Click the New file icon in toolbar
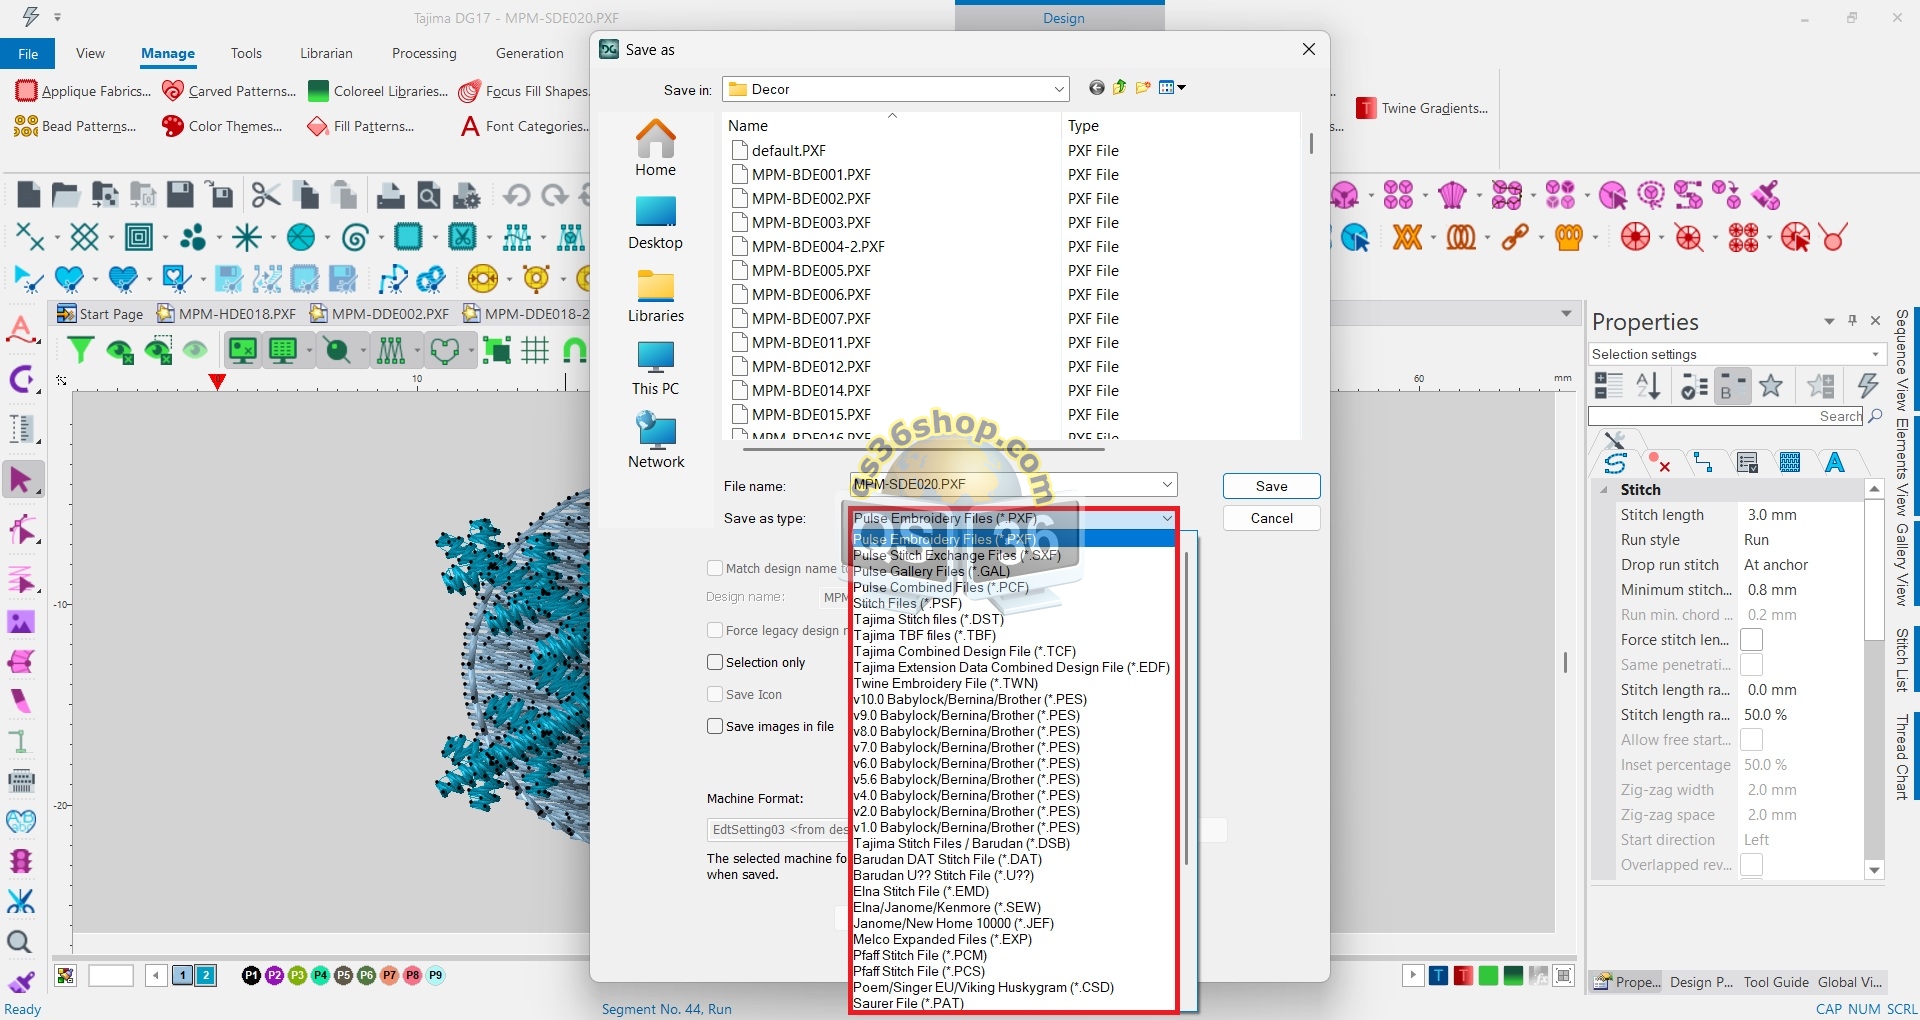This screenshot has height=1020, width=1920. (x=29, y=195)
